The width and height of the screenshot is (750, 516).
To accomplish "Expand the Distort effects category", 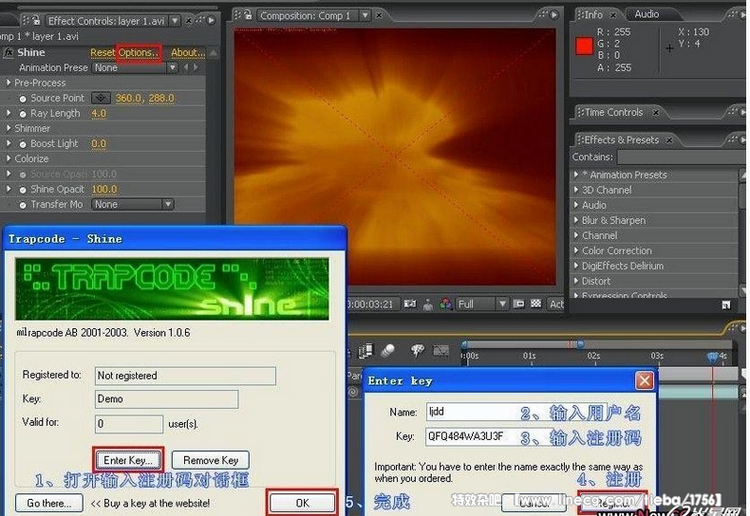I will pyautogui.click(x=576, y=281).
